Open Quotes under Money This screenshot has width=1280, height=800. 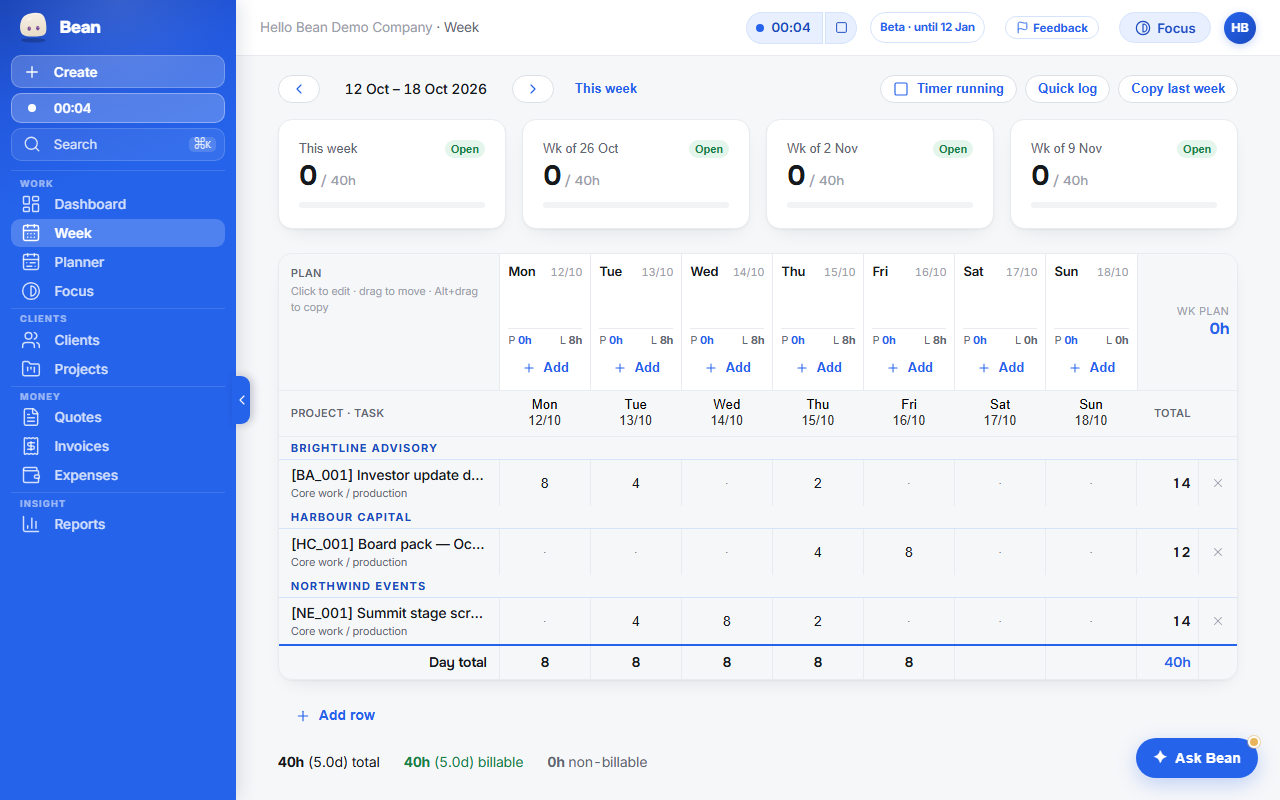click(118, 417)
